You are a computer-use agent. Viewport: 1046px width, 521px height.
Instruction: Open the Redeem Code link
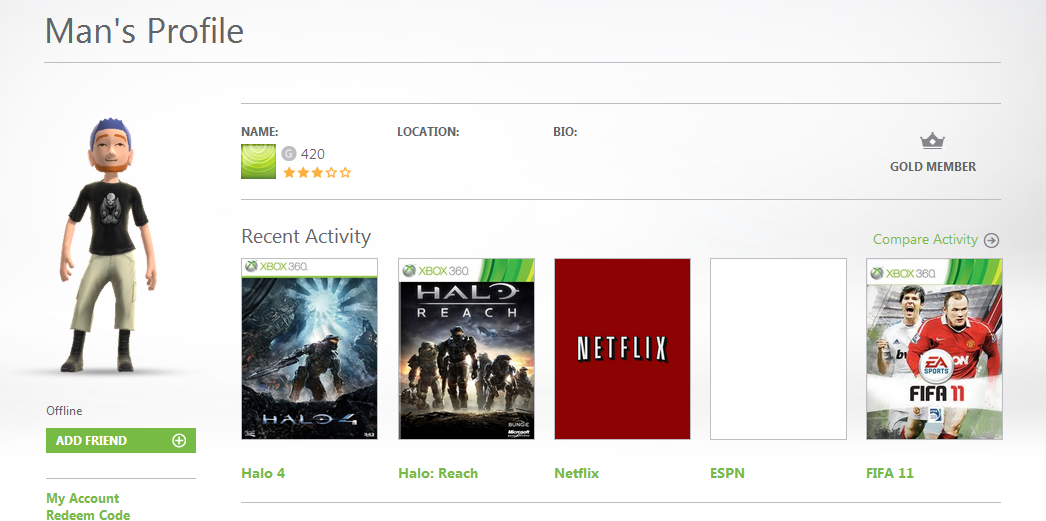88,515
